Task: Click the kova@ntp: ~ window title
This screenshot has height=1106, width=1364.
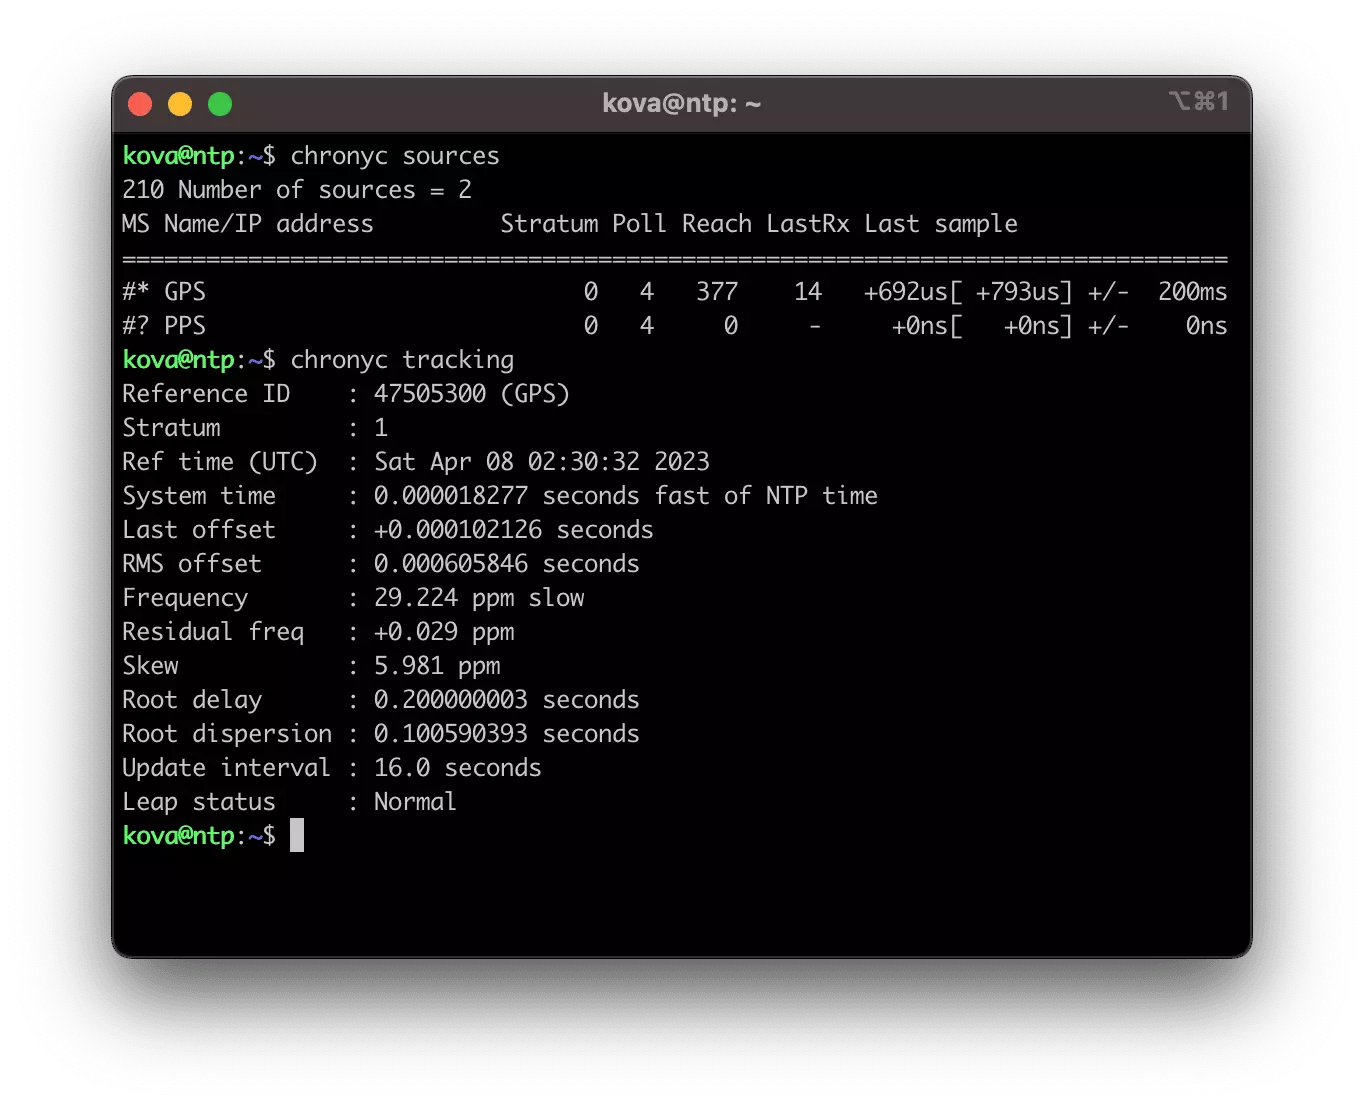Action: (681, 103)
